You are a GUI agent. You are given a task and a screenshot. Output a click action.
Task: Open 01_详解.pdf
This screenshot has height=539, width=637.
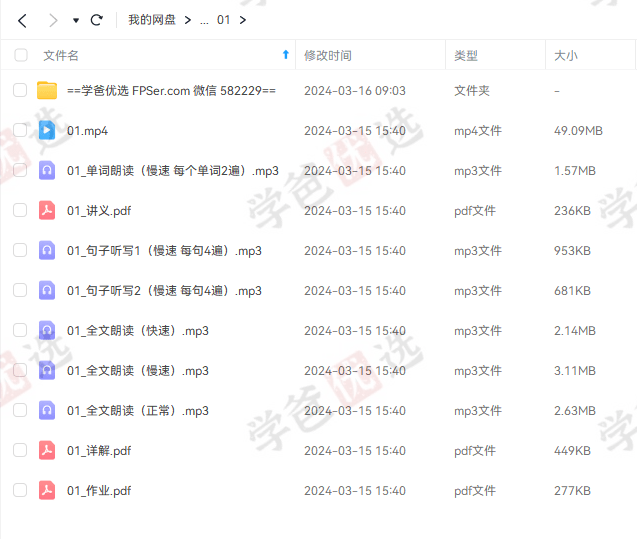tap(99, 451)
